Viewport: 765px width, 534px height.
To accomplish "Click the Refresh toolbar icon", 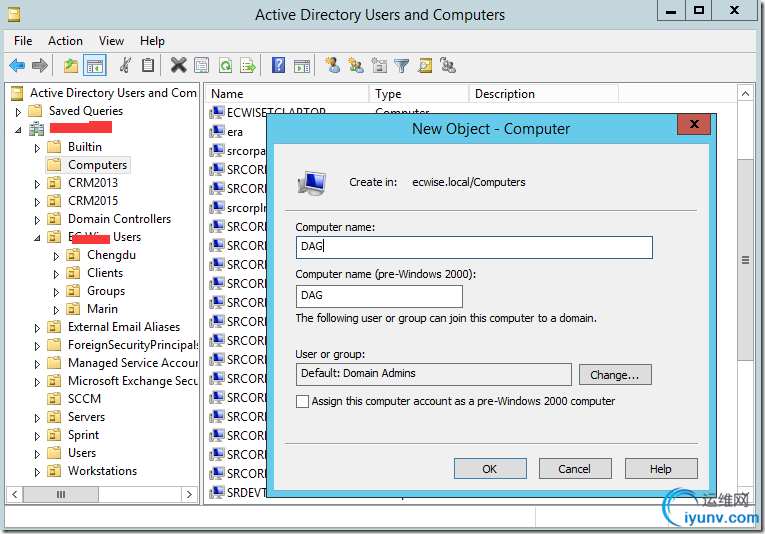I will point(225,65).
